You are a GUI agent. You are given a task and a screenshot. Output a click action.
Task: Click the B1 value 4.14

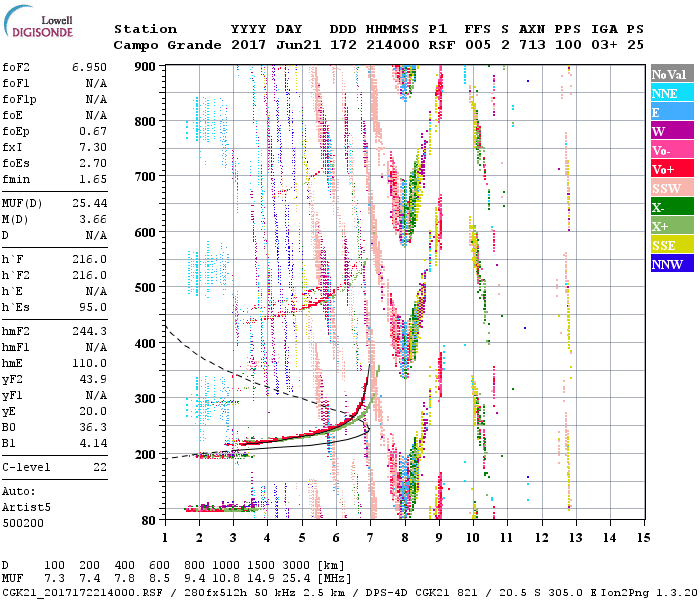93,443
